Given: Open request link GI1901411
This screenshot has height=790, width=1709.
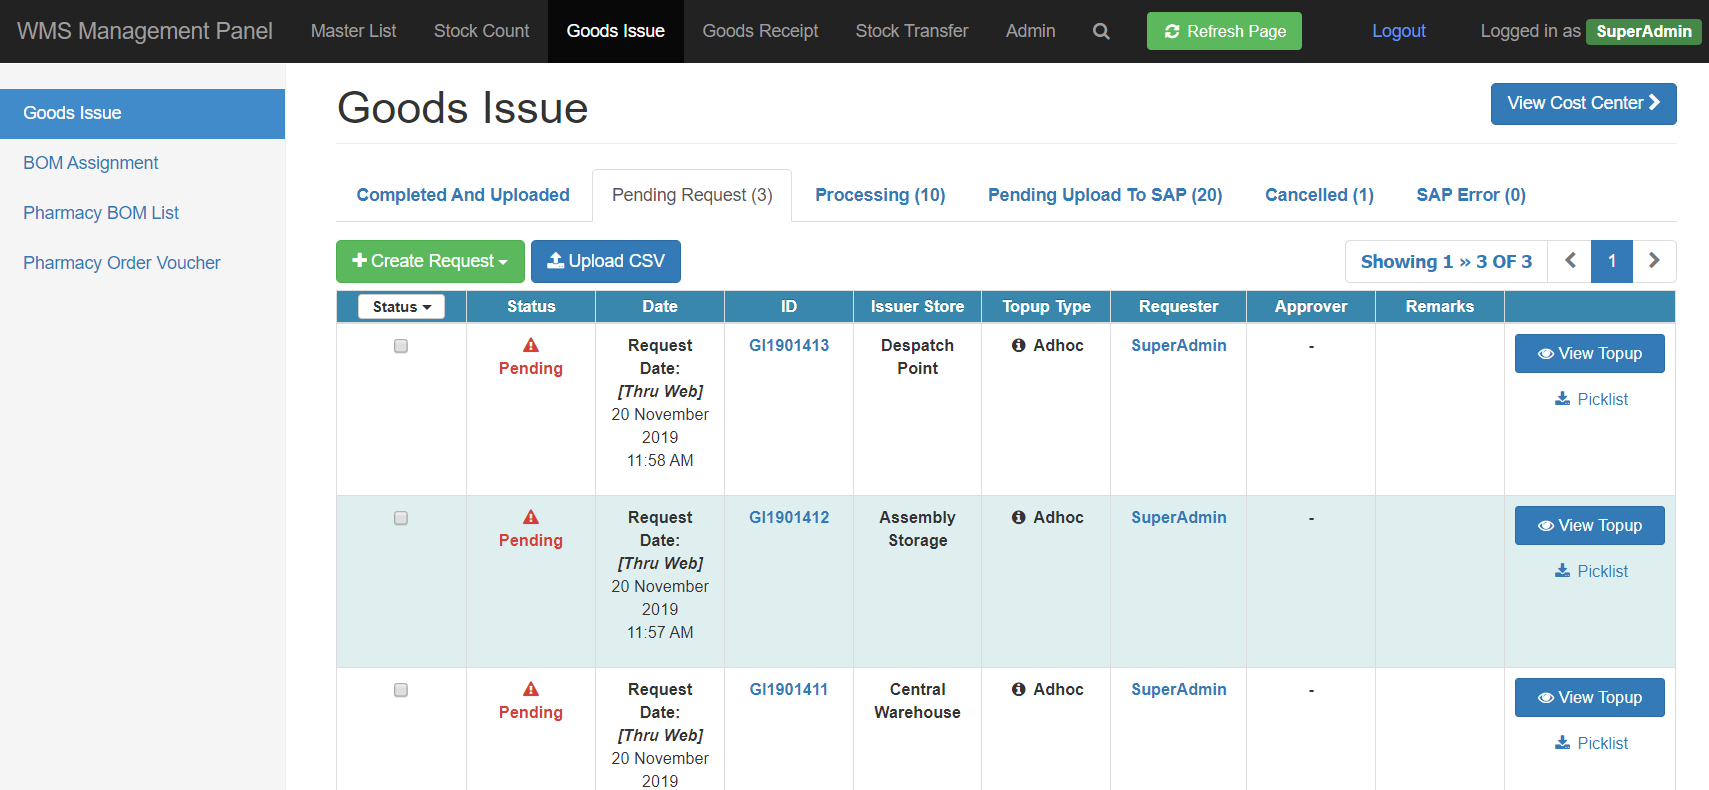Looking at the screenshot, I should 789,689.
